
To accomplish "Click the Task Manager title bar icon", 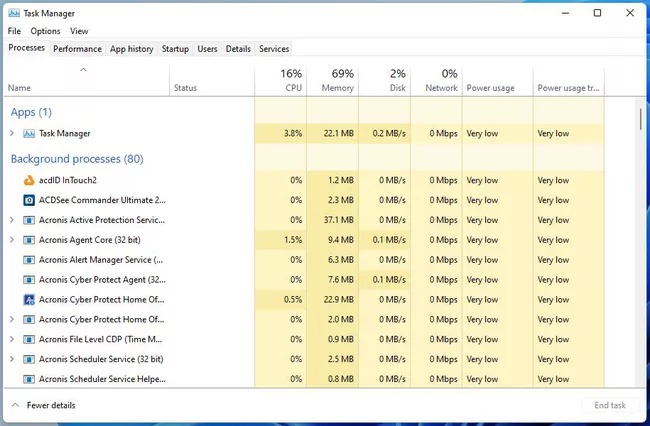I will (x=14, y=13).
